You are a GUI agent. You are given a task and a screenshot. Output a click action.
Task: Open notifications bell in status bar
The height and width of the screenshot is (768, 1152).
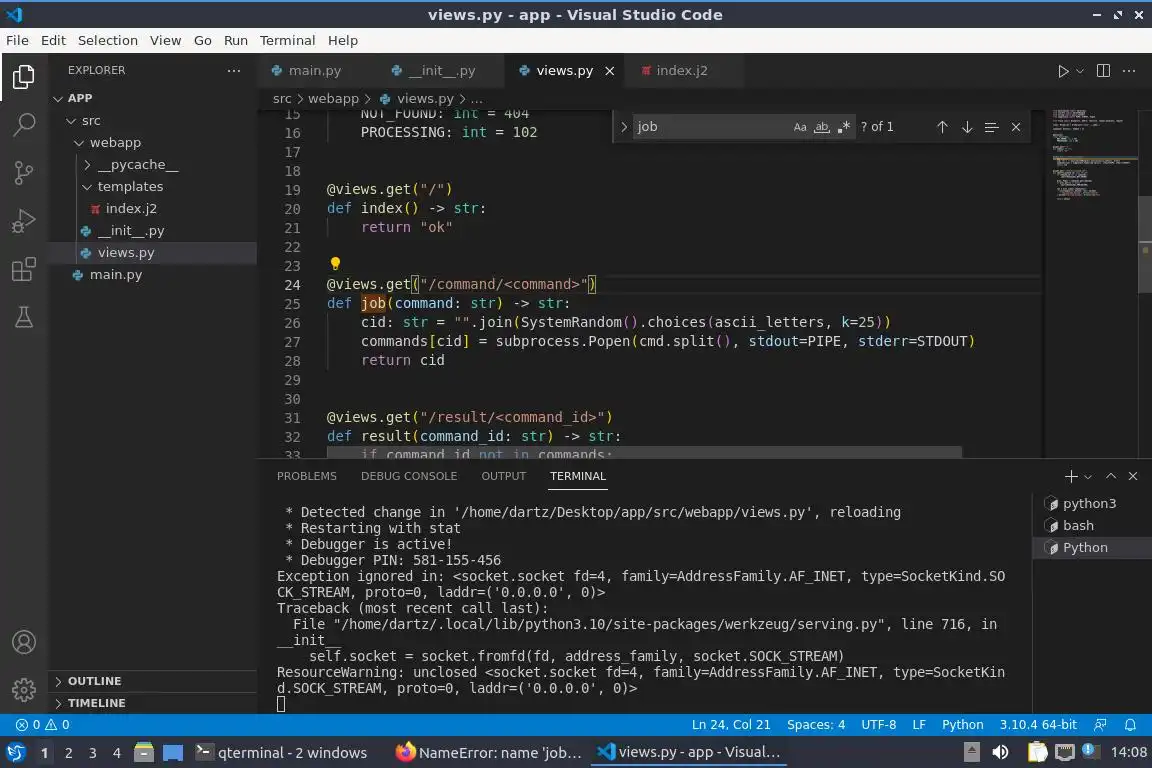point(1130,725)
